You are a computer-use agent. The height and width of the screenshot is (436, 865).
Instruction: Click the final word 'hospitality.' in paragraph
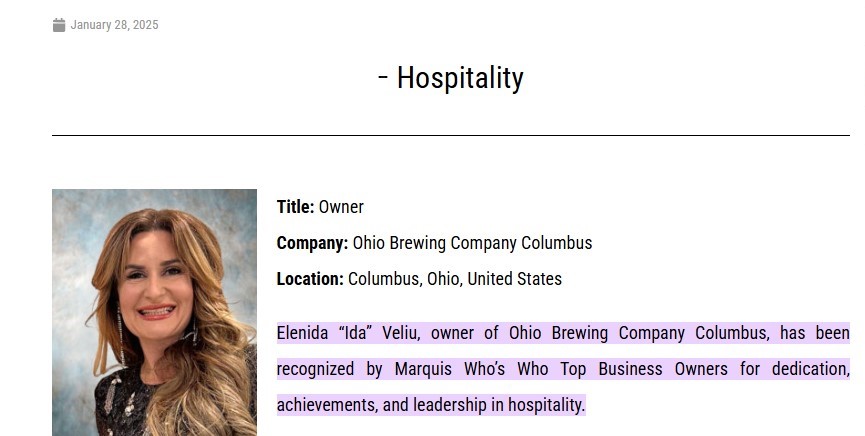(546, 405)
